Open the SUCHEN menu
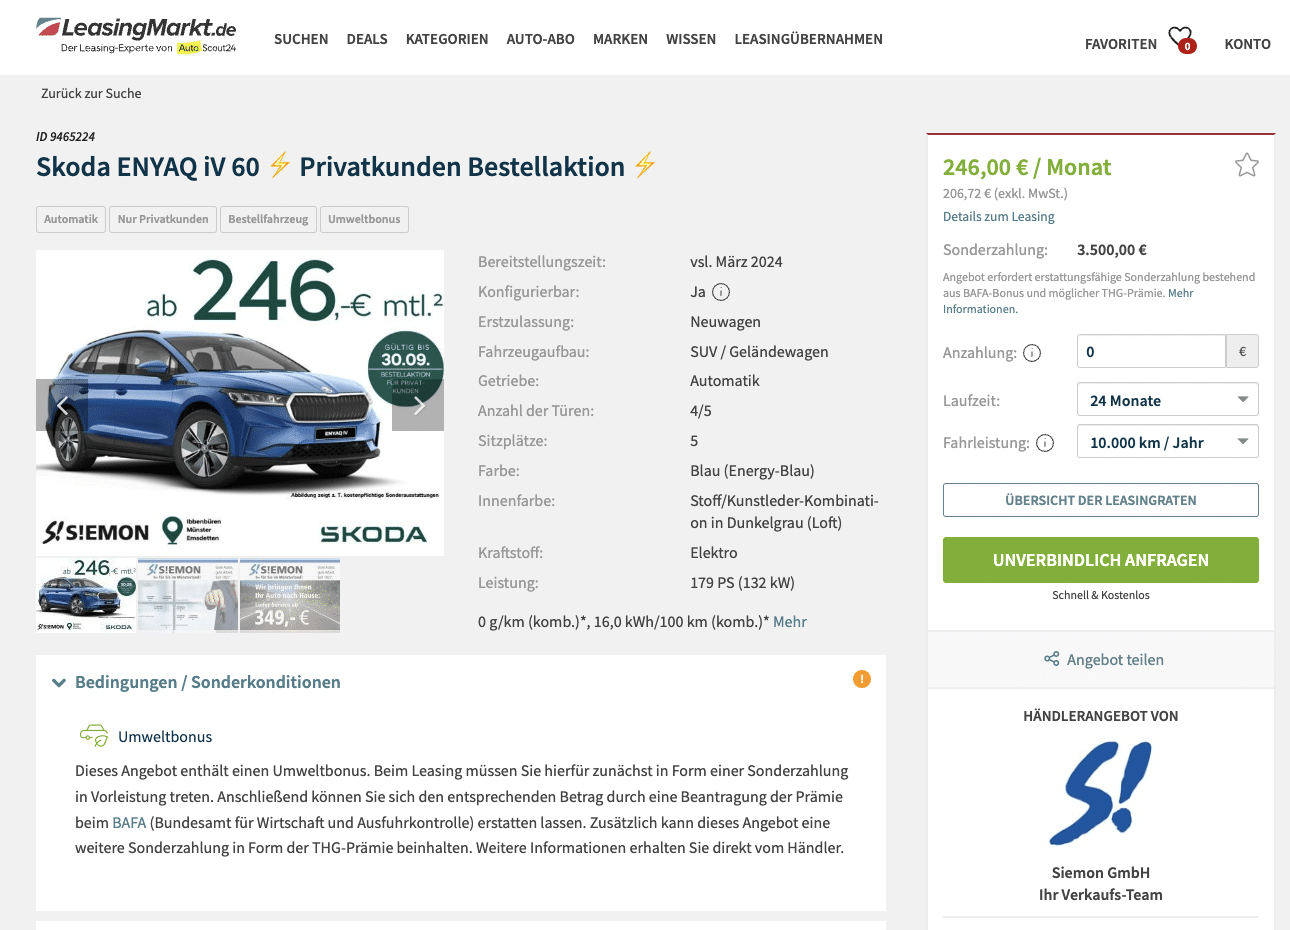 pyautogui.click(x=301, y=39)
